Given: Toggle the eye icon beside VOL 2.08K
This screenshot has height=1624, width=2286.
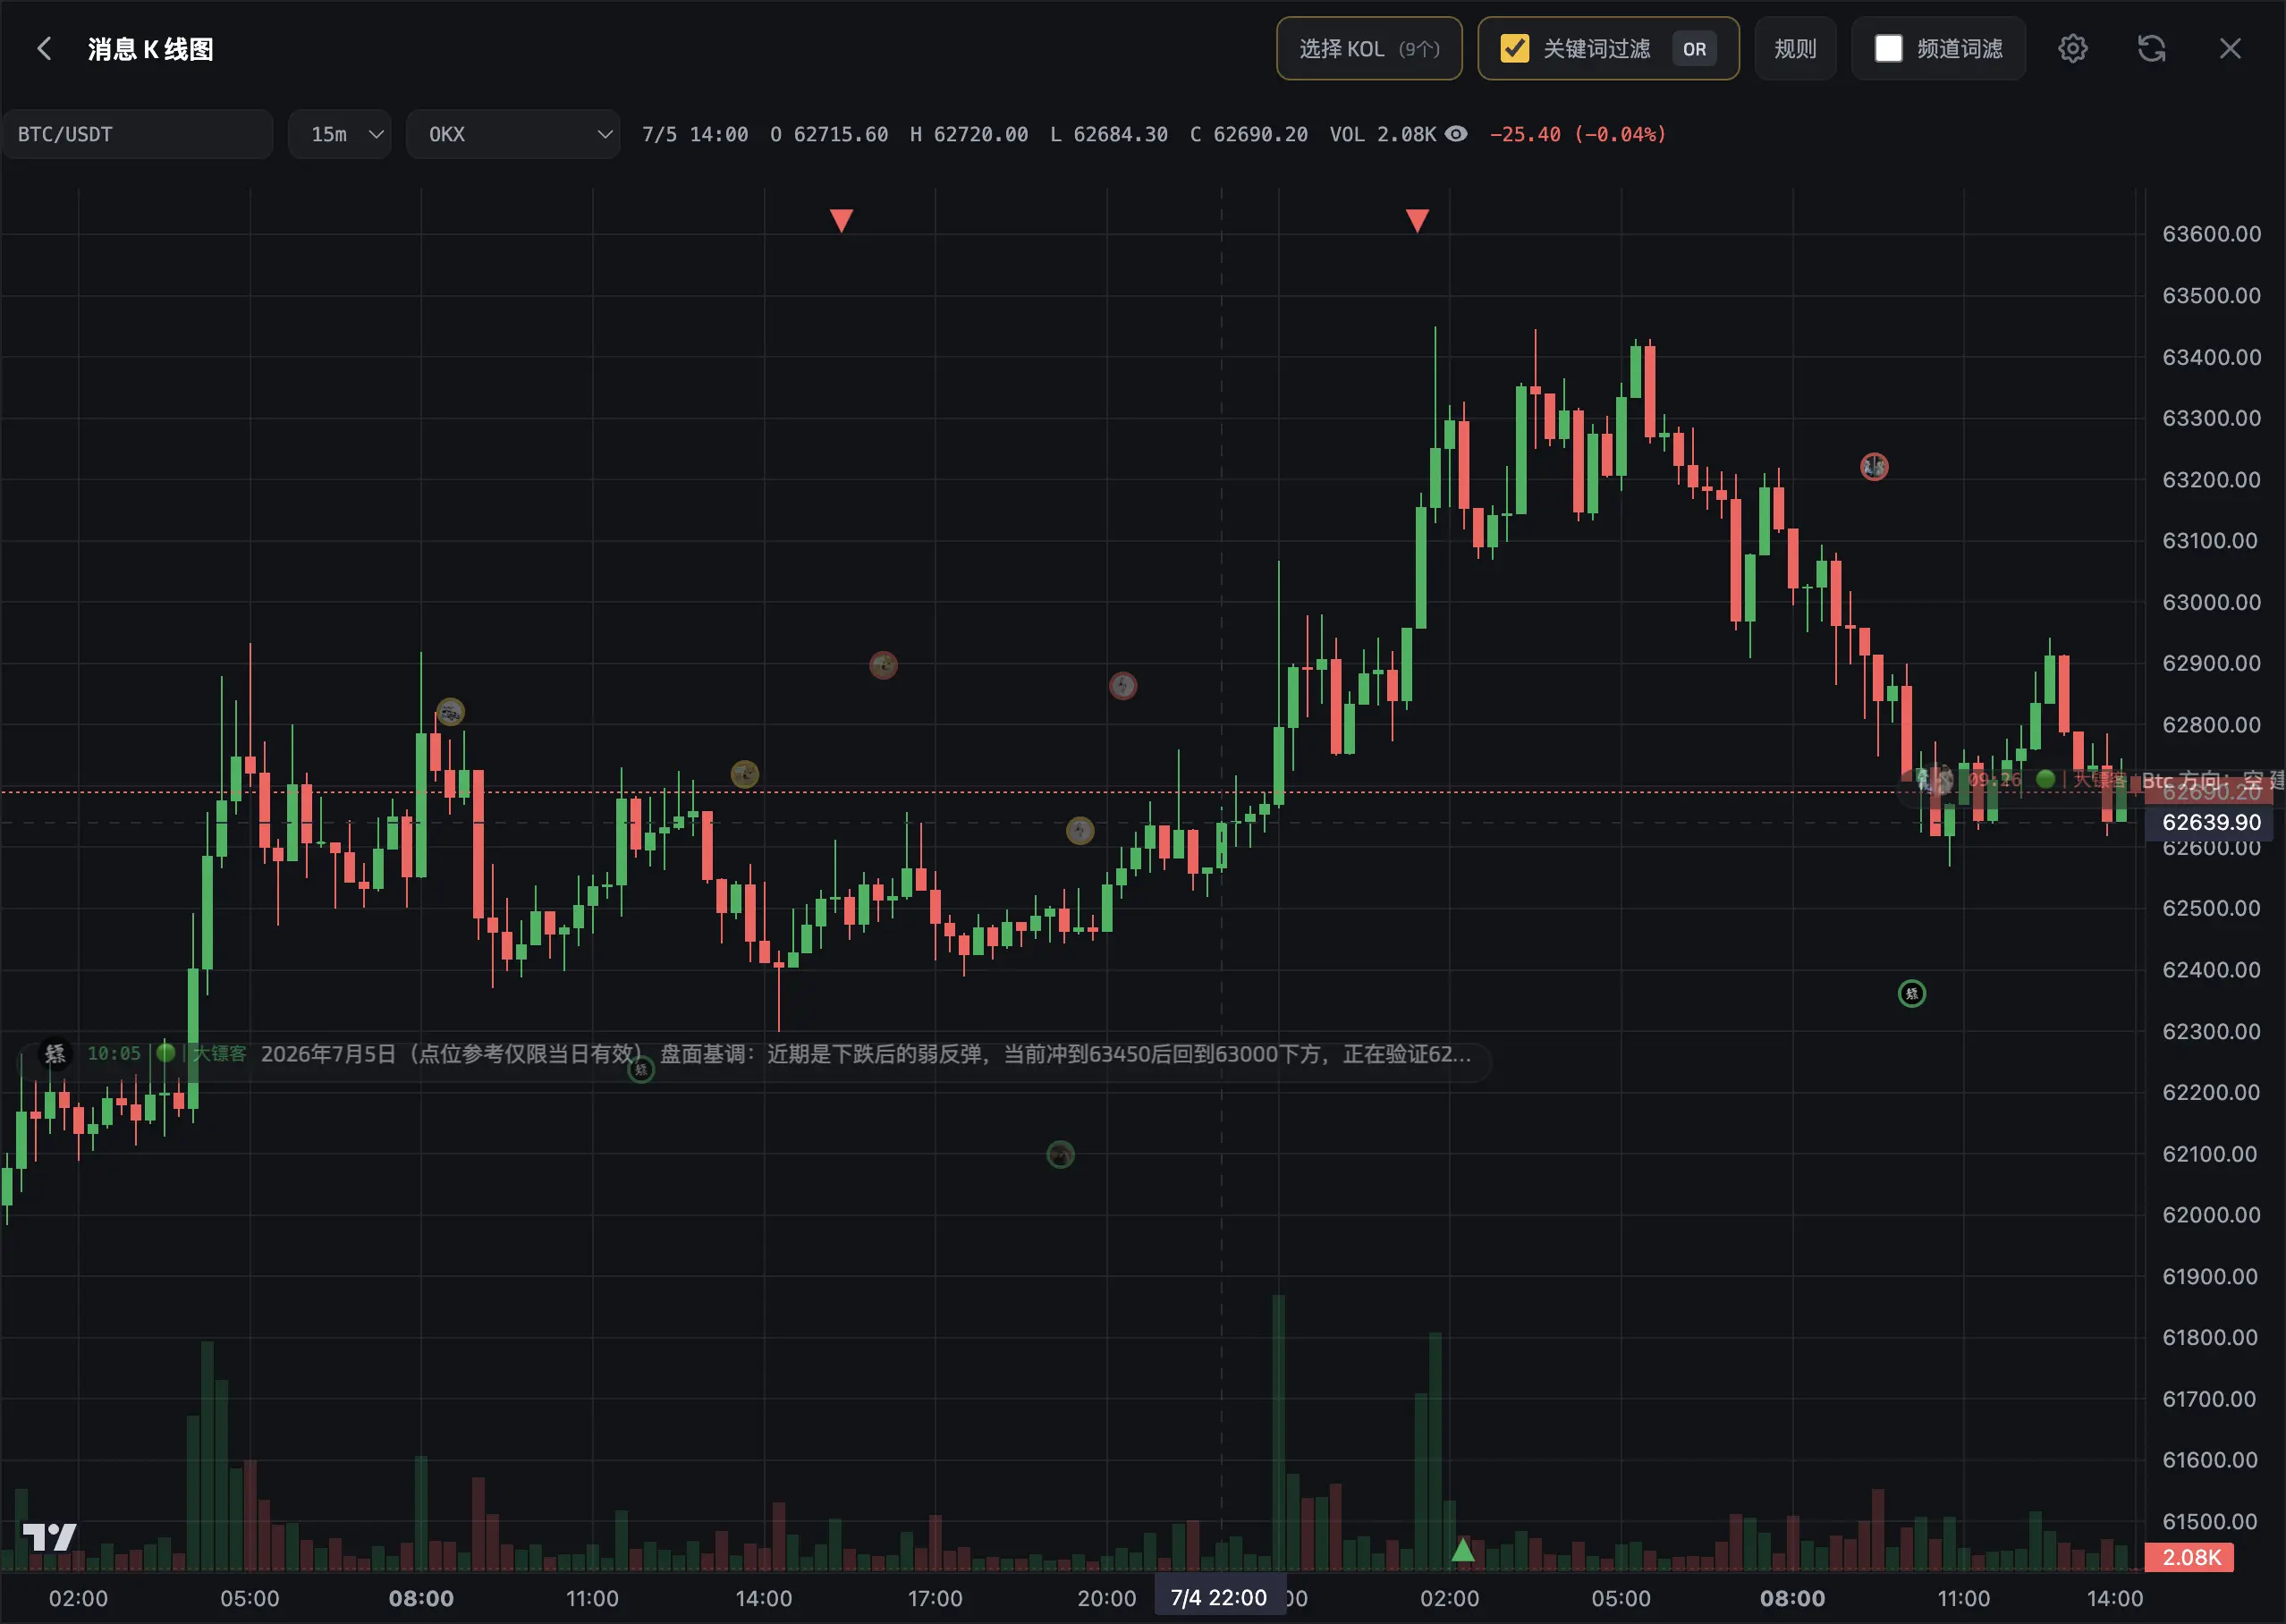Looking at the screenshot, I should [1457, 134].
